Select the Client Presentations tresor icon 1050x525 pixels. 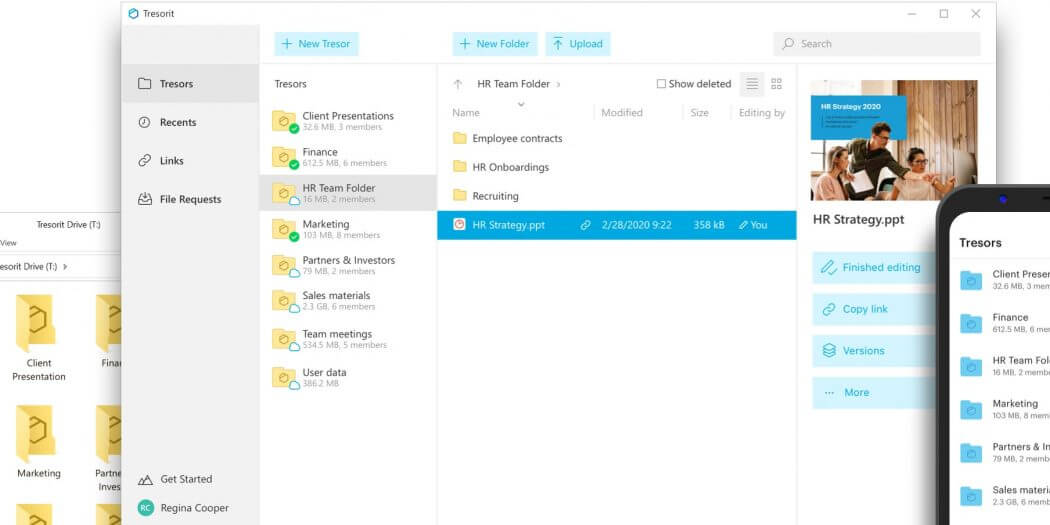click(285, 121)
